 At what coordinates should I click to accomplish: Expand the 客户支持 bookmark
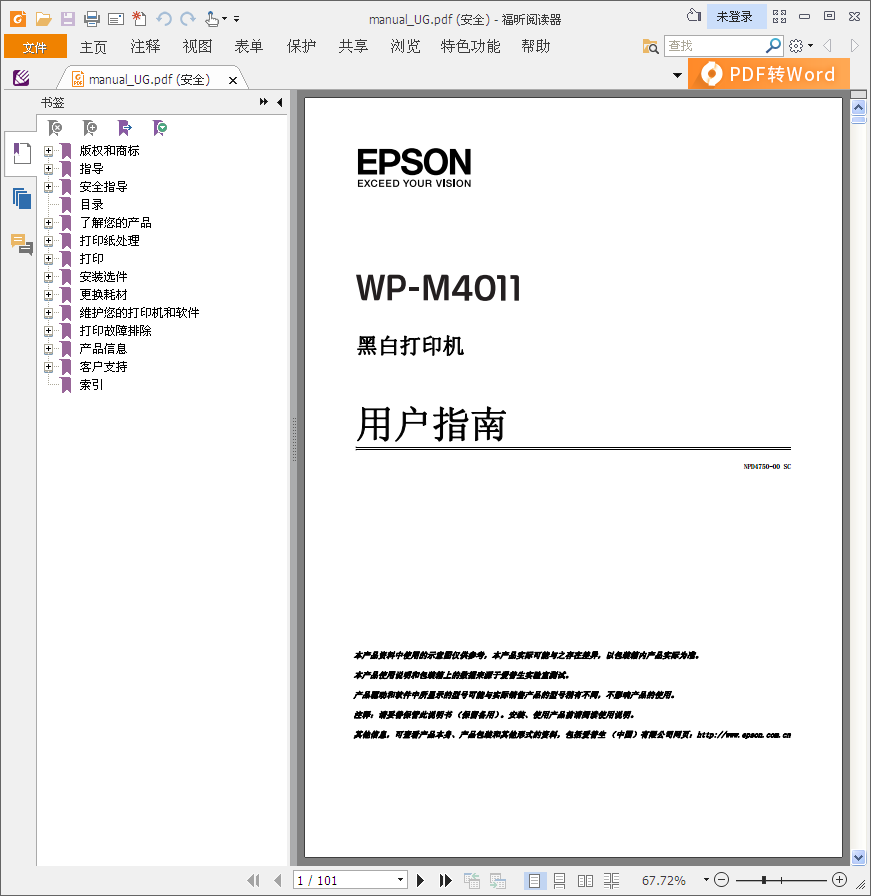pos(49,367)
